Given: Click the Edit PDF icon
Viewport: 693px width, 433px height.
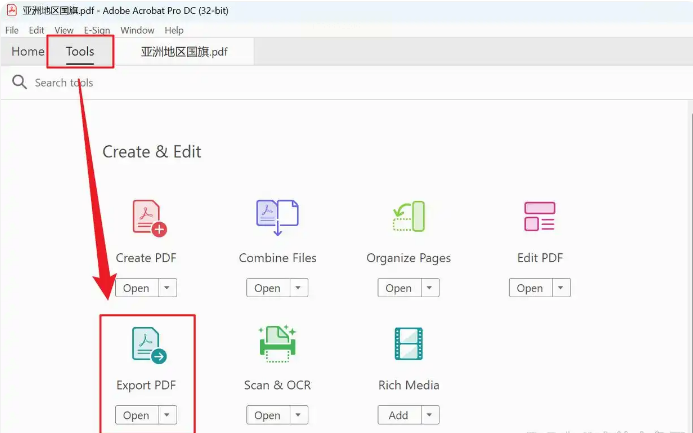Looking at the screenshot, I should pyautogui.click(x=540, y=217).
